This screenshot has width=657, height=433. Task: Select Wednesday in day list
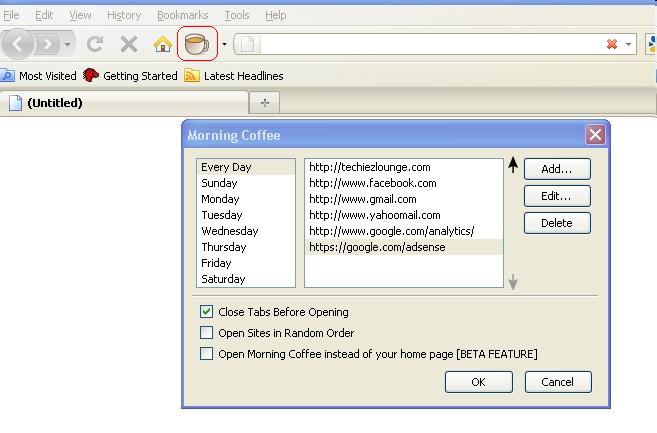click(x=246, y=231)
